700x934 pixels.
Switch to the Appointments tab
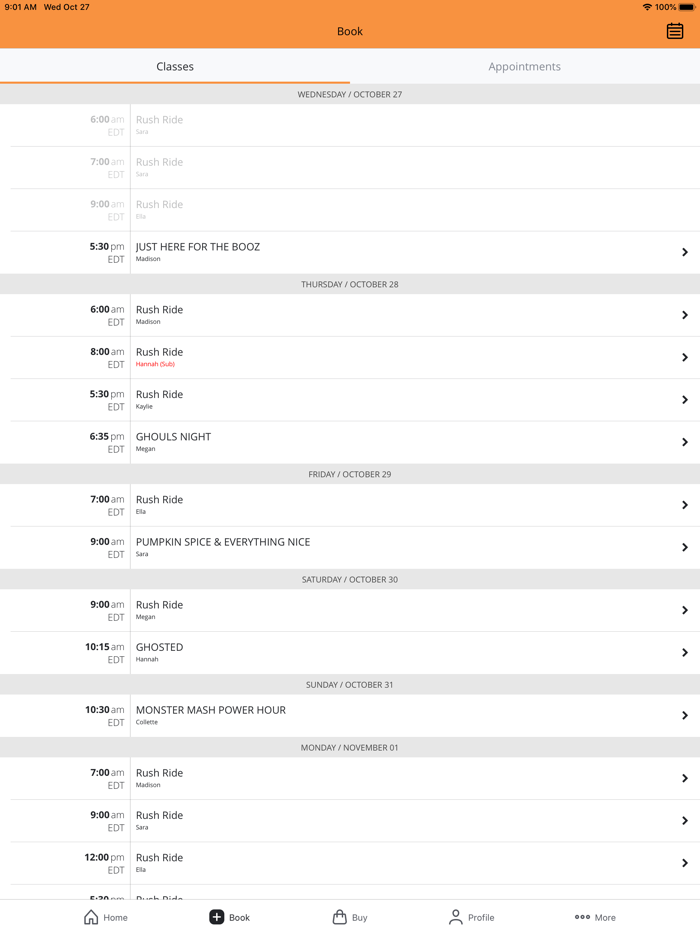pyautogui.click(x=524, y=67)
